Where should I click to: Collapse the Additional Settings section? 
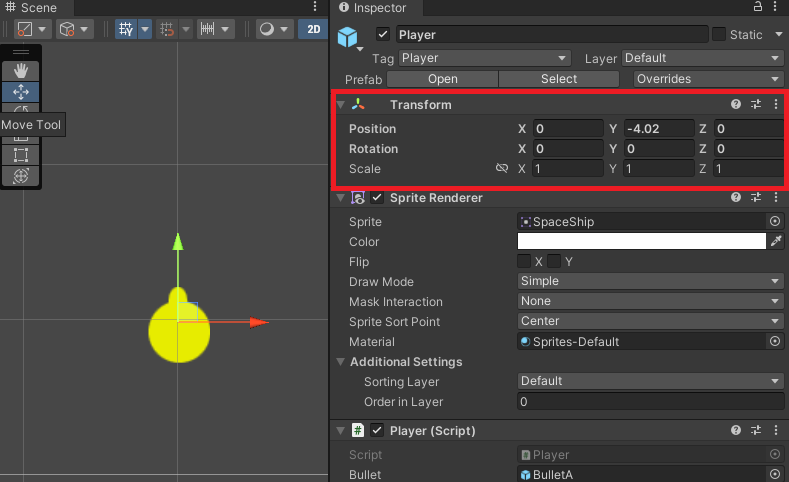(340, 362)
